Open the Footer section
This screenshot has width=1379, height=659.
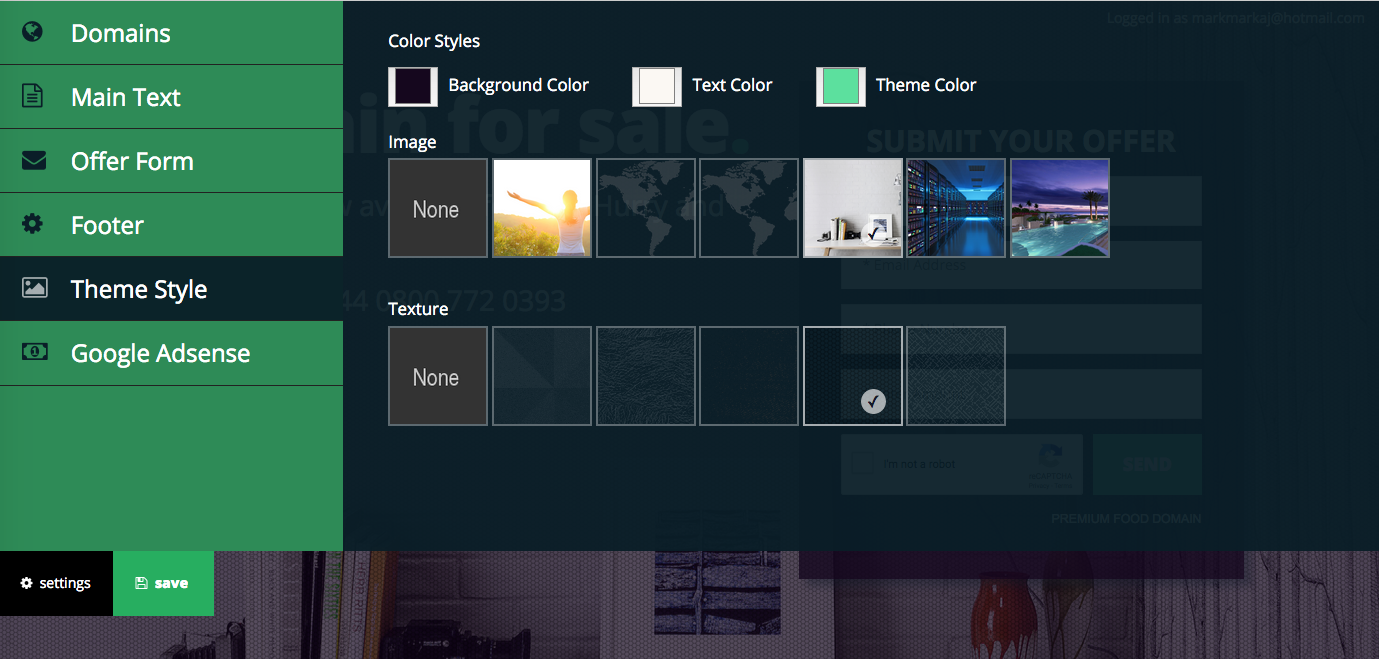171,225
